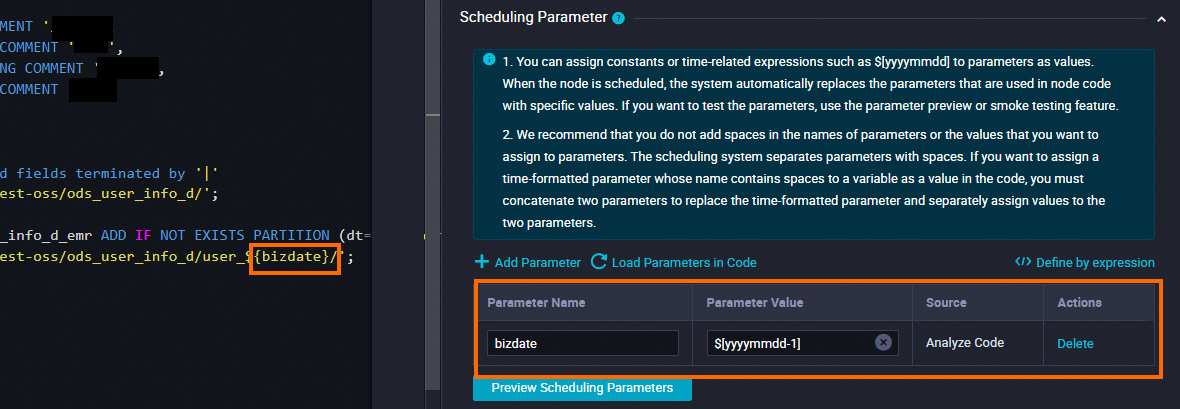Click the Add Parameter link

(527, 263)
